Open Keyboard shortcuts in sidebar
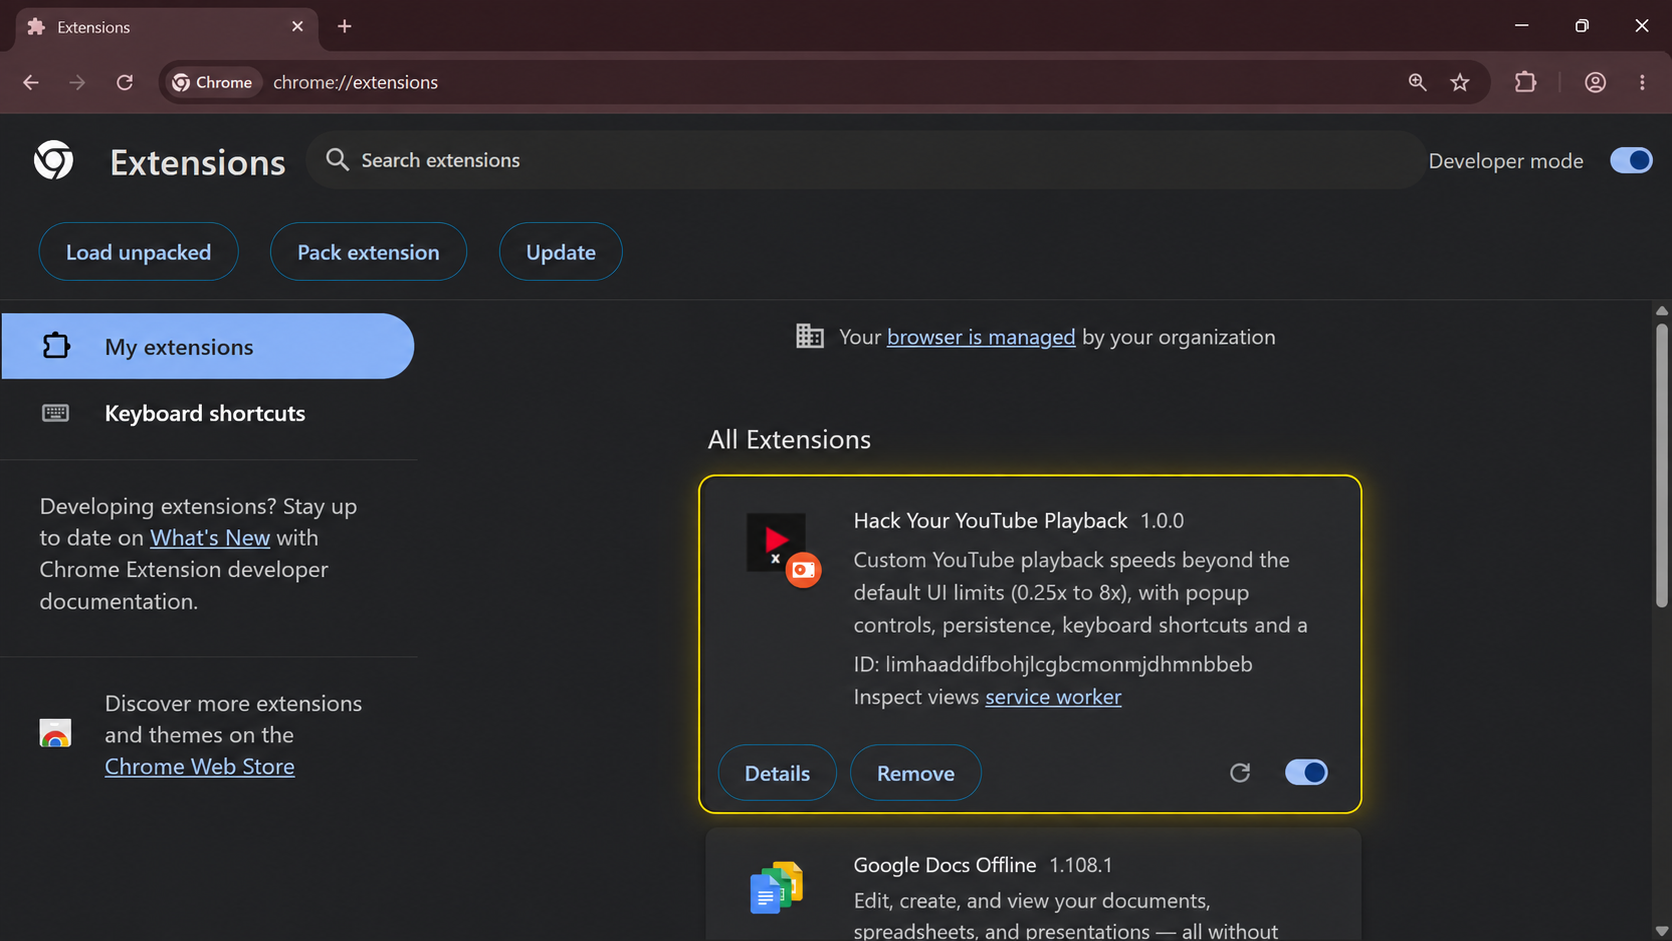This screenshot has height=941, width=1672. point(207,413)
